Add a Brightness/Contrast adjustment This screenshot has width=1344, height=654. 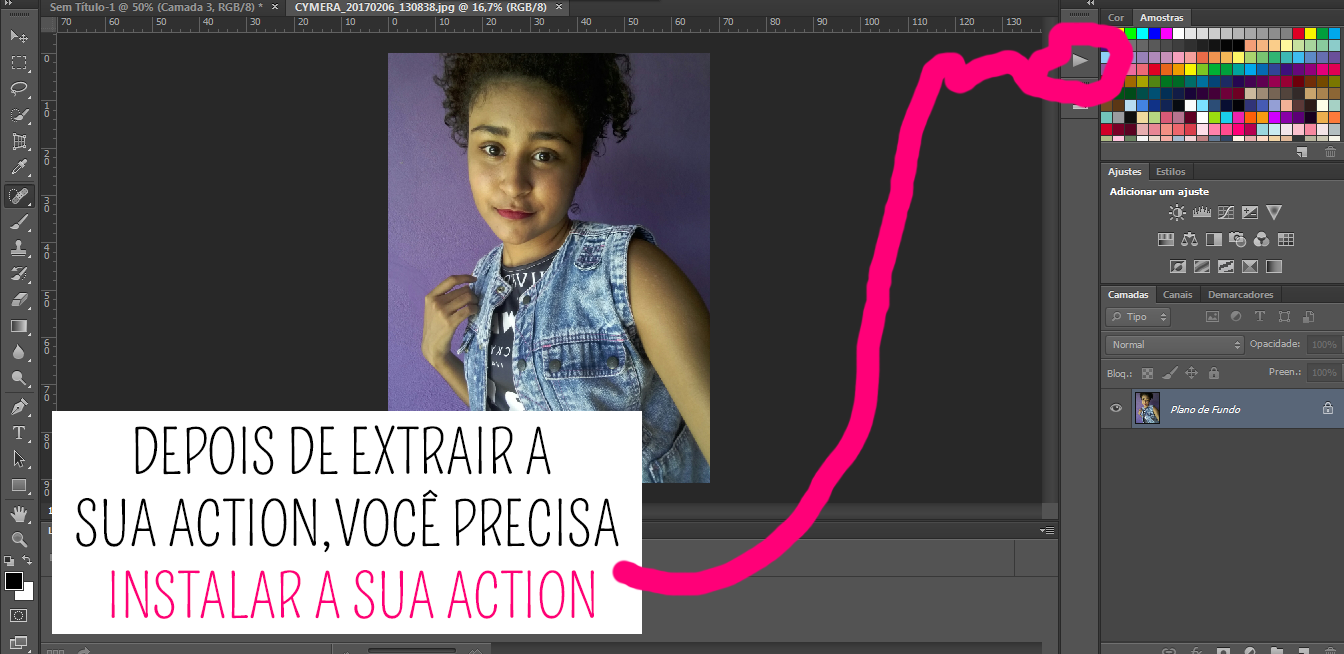coord(1177,212)
